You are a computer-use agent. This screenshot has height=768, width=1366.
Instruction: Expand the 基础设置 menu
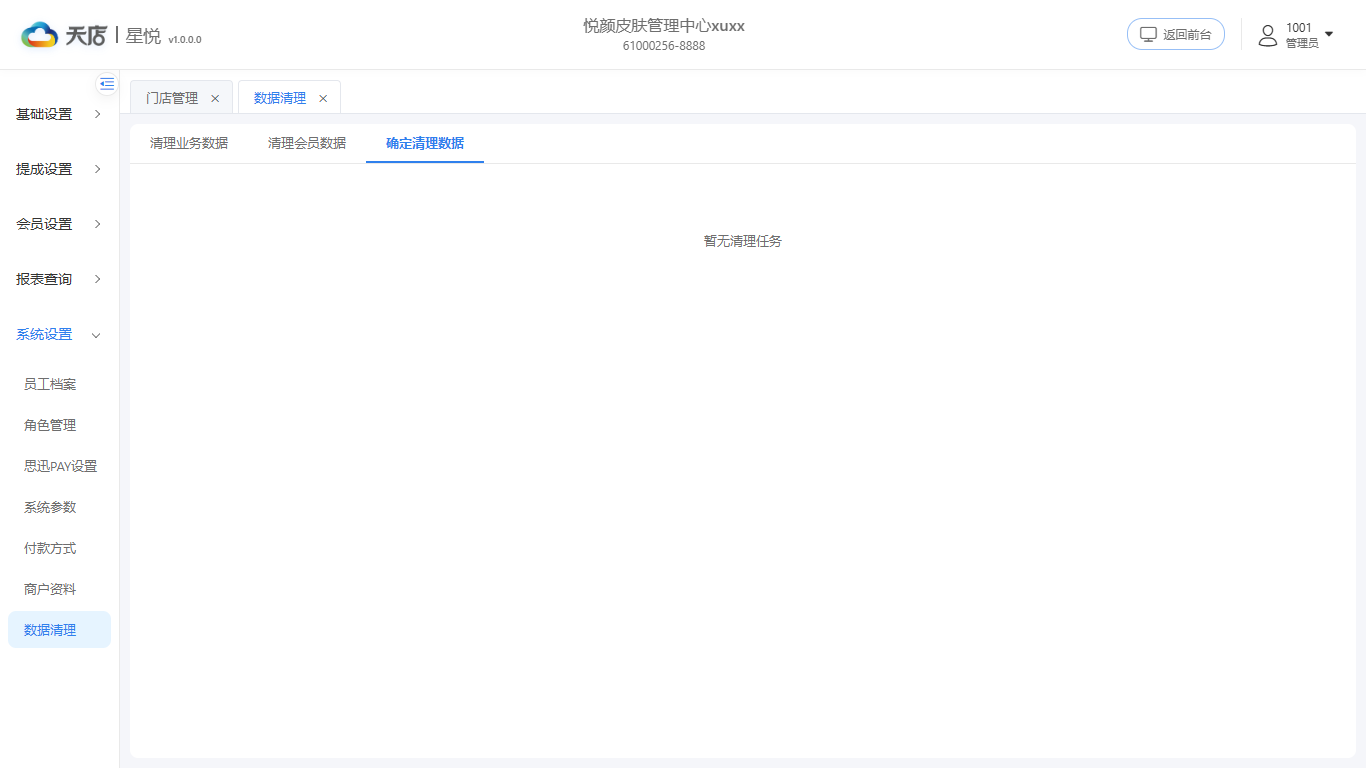tap(59, 114)
